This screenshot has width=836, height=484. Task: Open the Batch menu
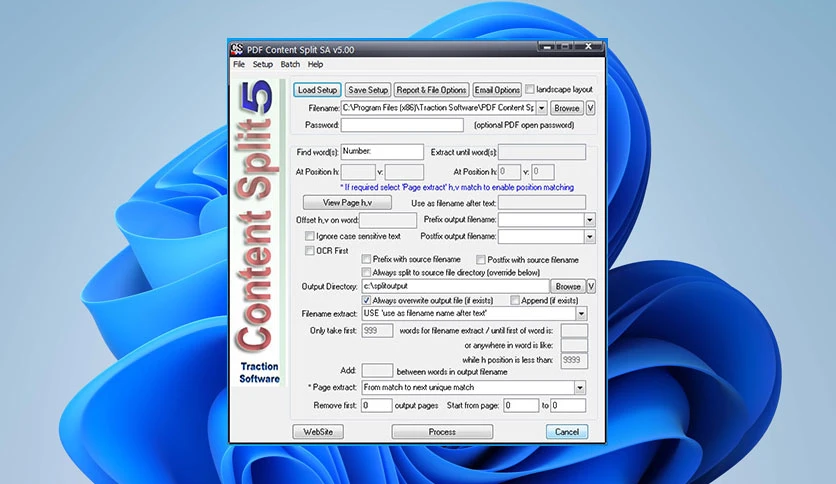290,64
